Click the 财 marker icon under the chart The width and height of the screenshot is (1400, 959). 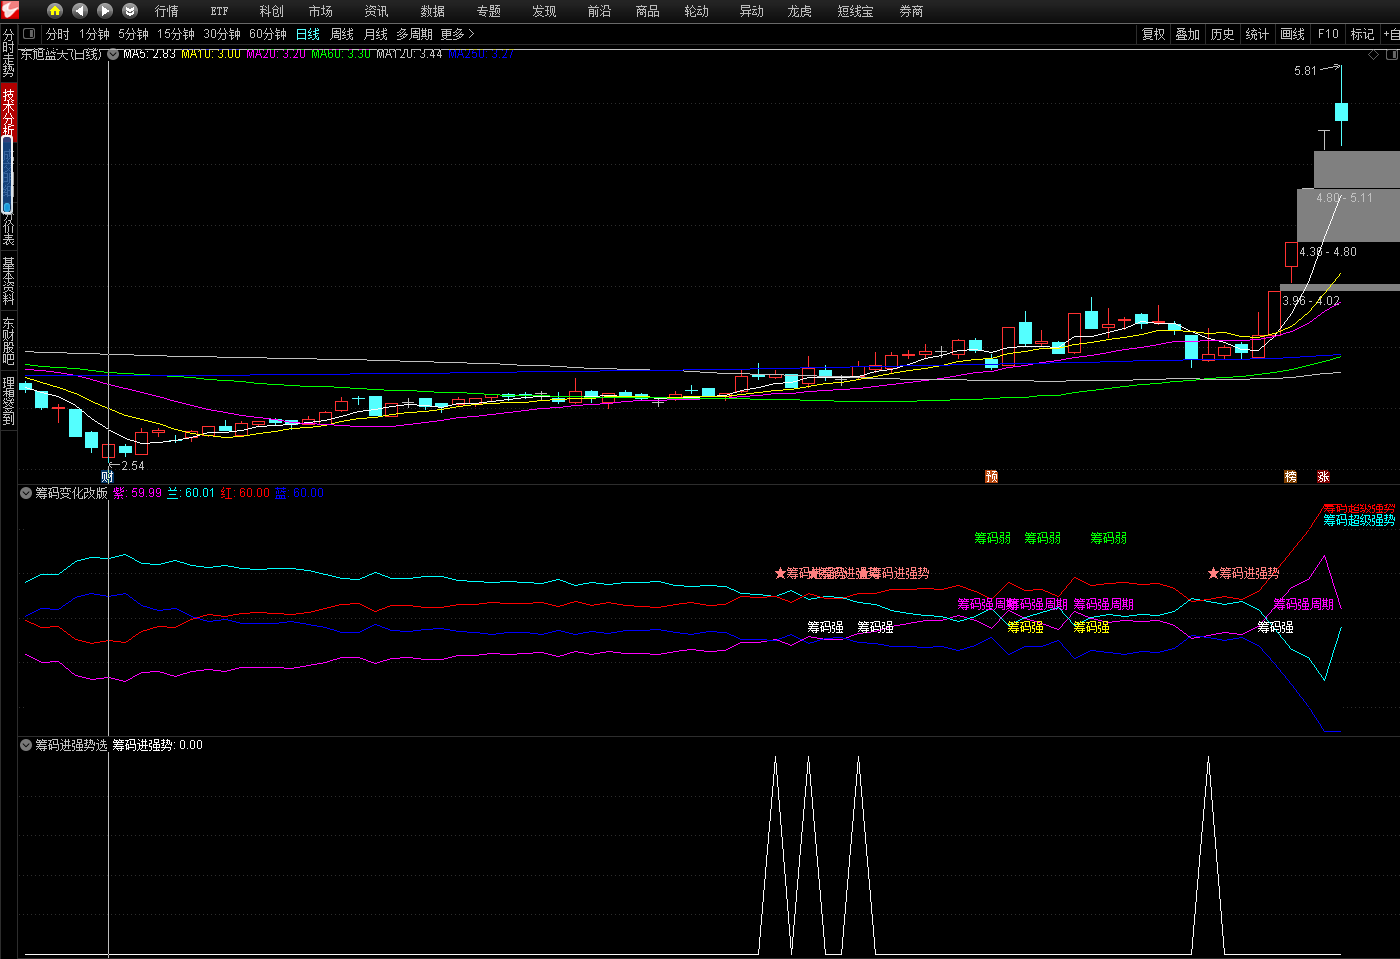click(107, 477)
